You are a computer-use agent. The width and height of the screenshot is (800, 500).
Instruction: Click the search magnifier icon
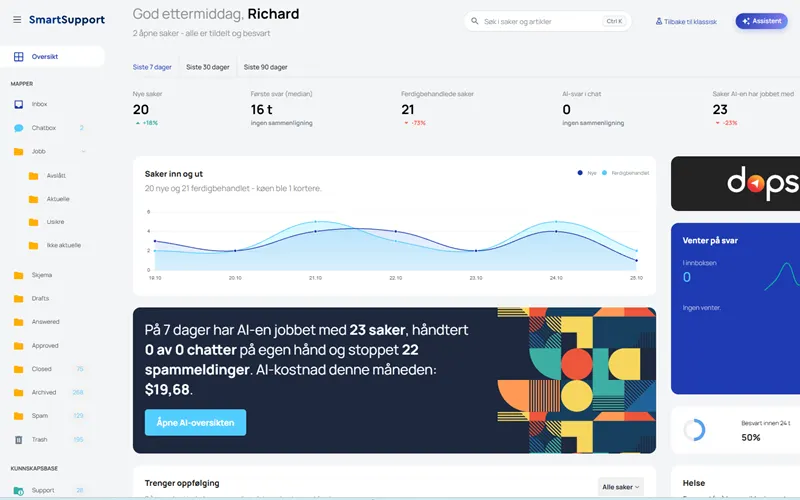(x=474, y=21)
